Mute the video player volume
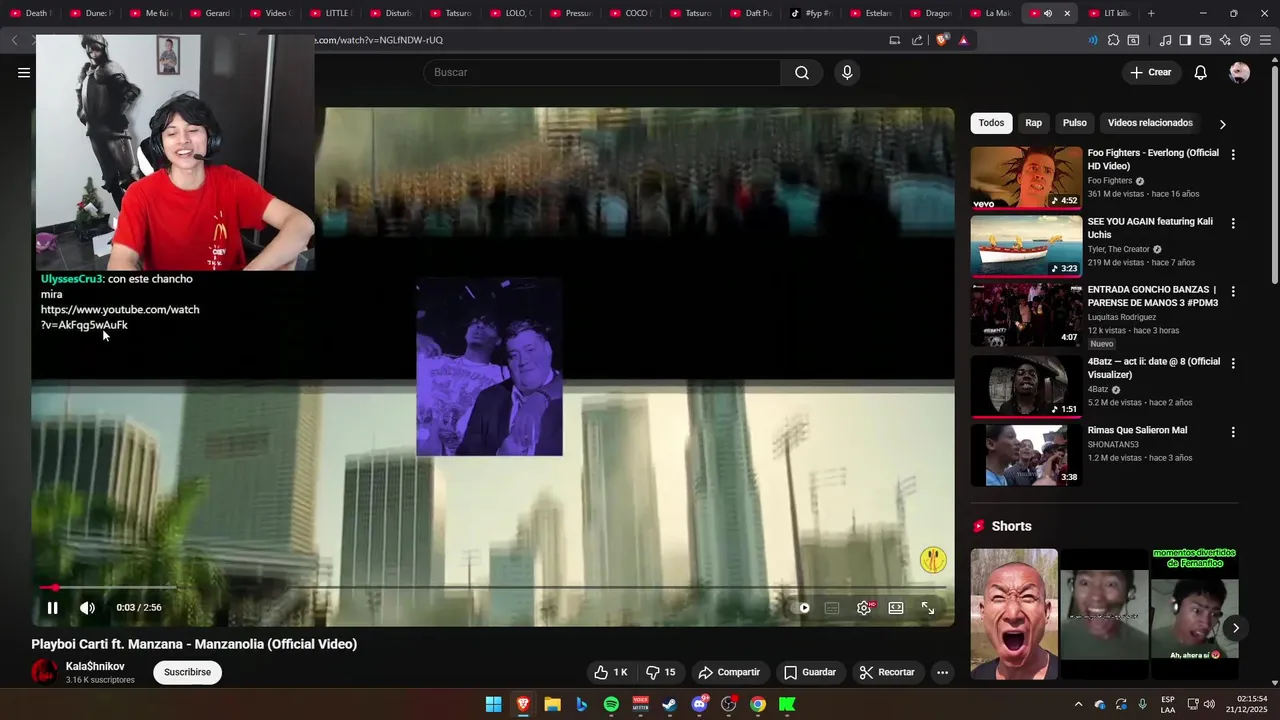Image resolution: width=1280 pixels, height=720 pixels. tap(88, 607)
